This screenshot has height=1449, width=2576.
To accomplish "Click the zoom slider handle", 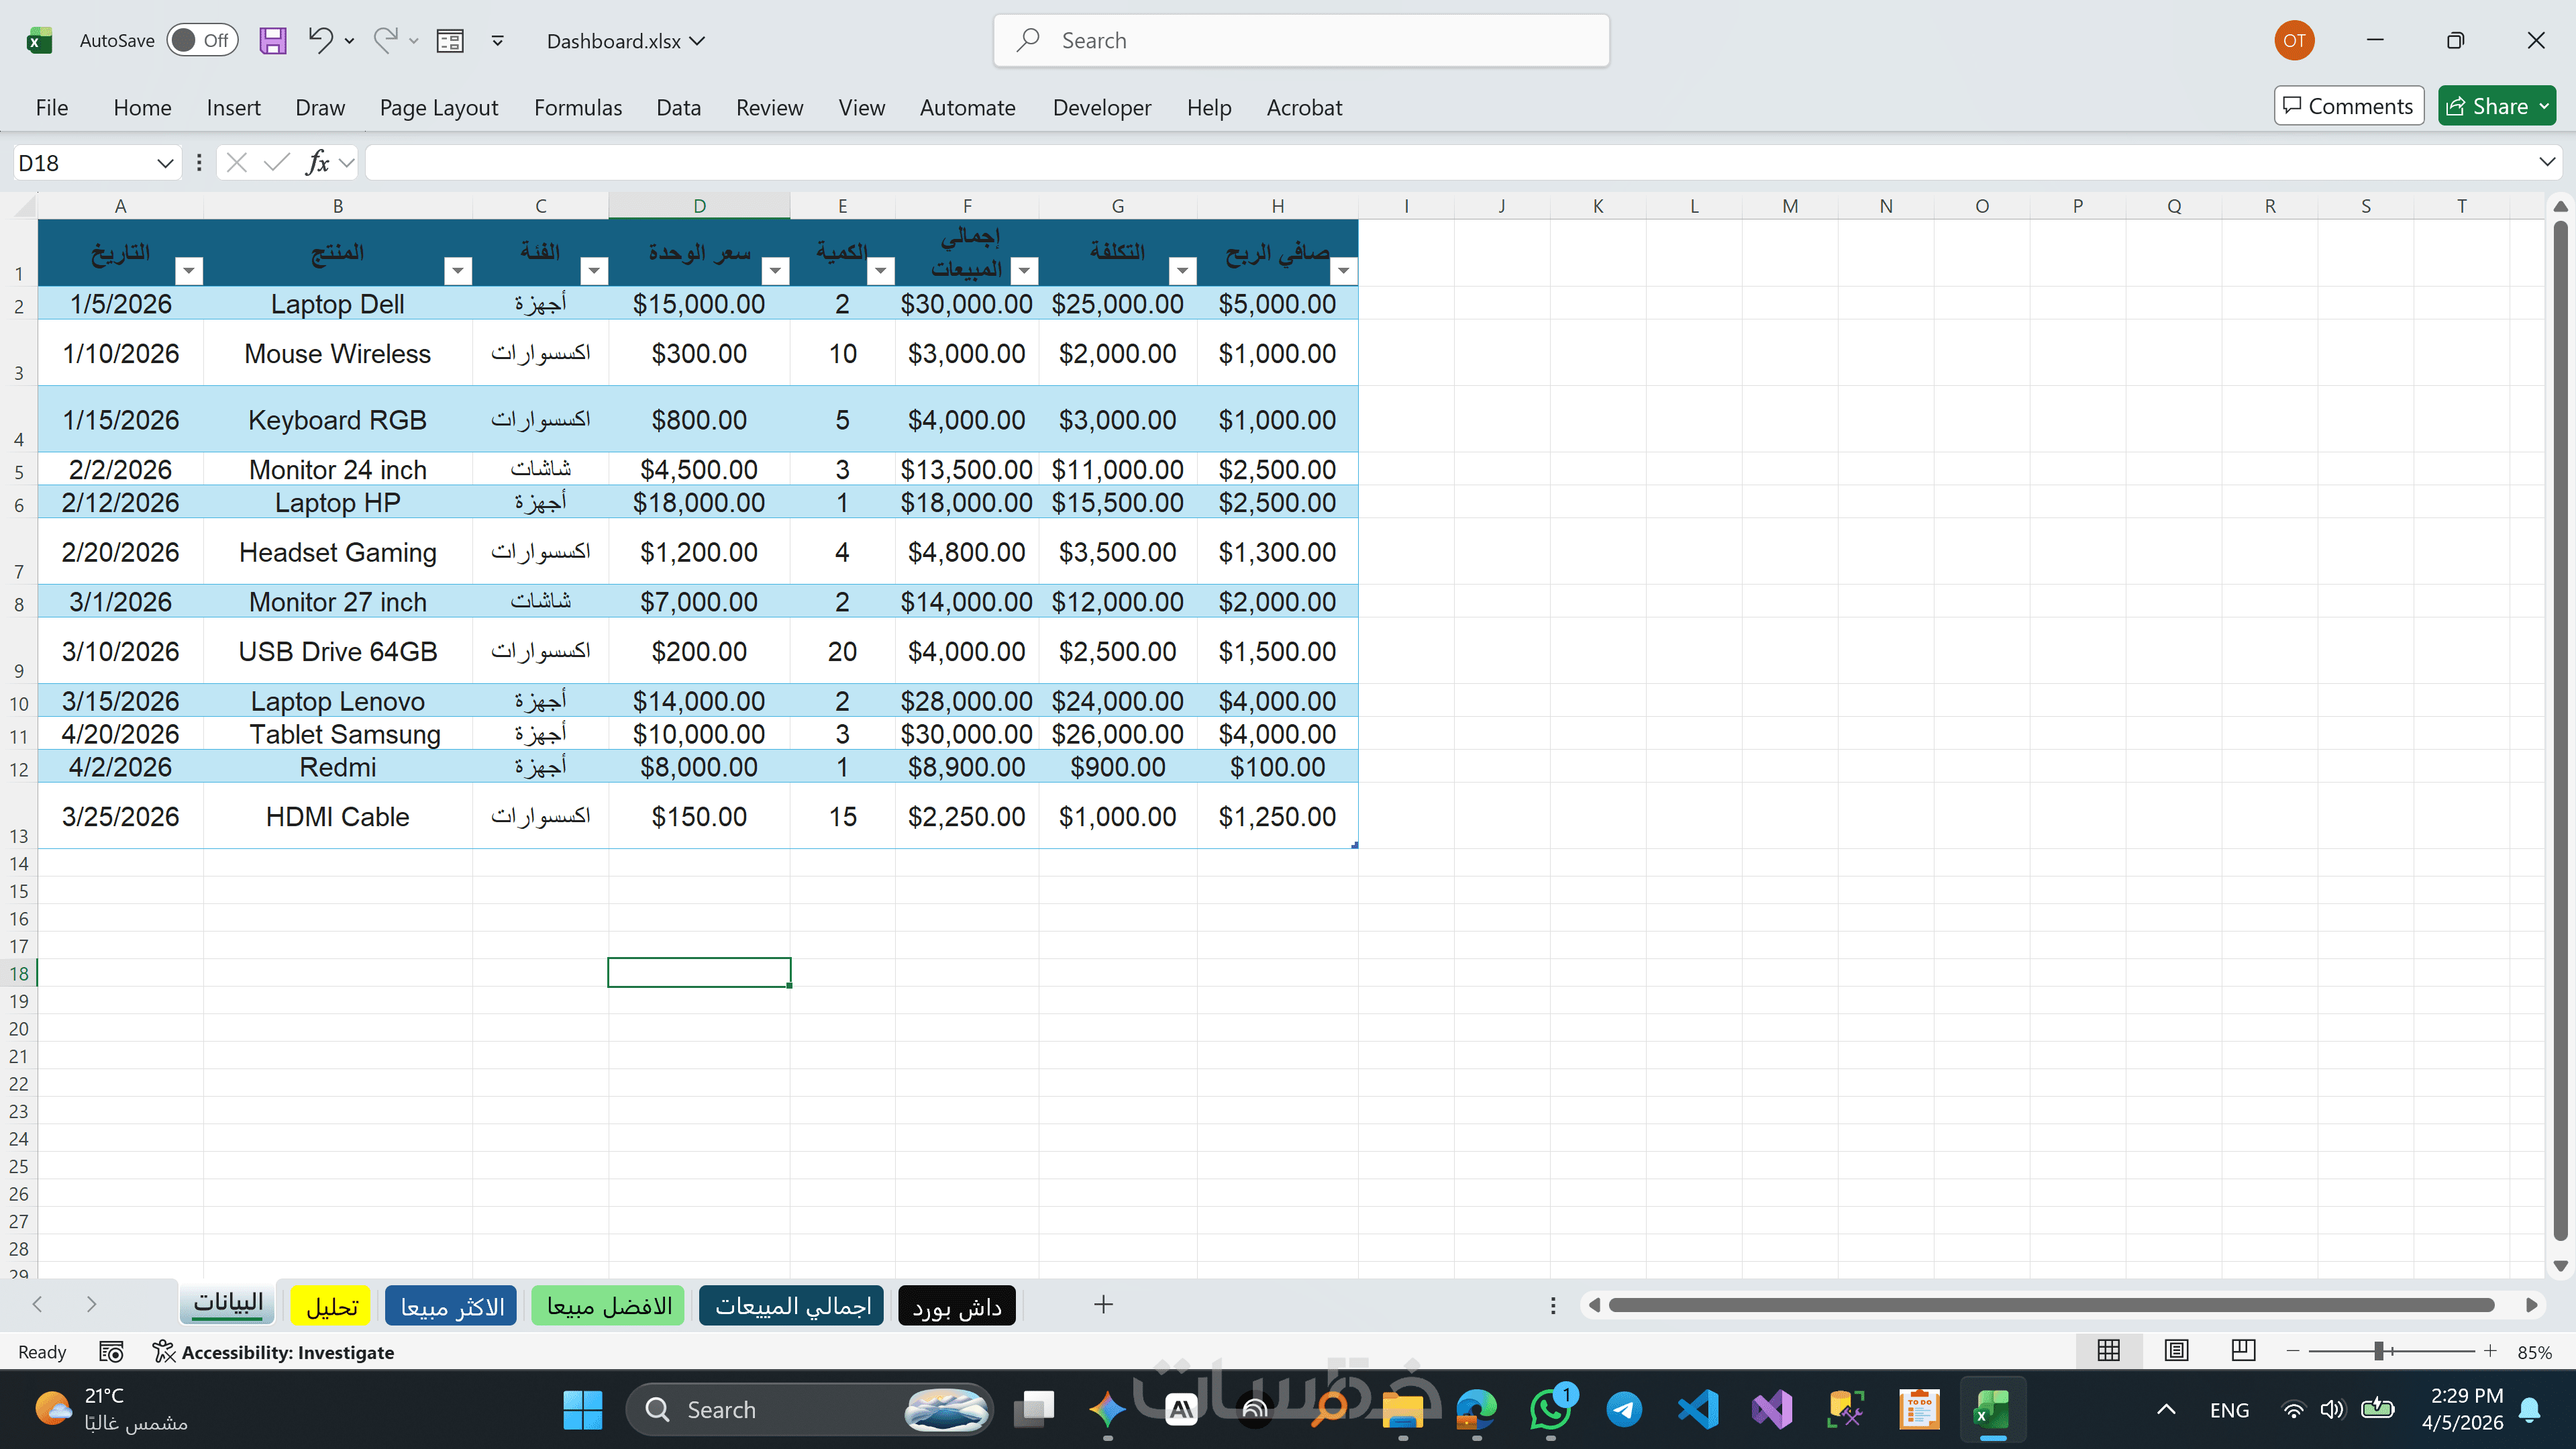I will 2379,1351.
